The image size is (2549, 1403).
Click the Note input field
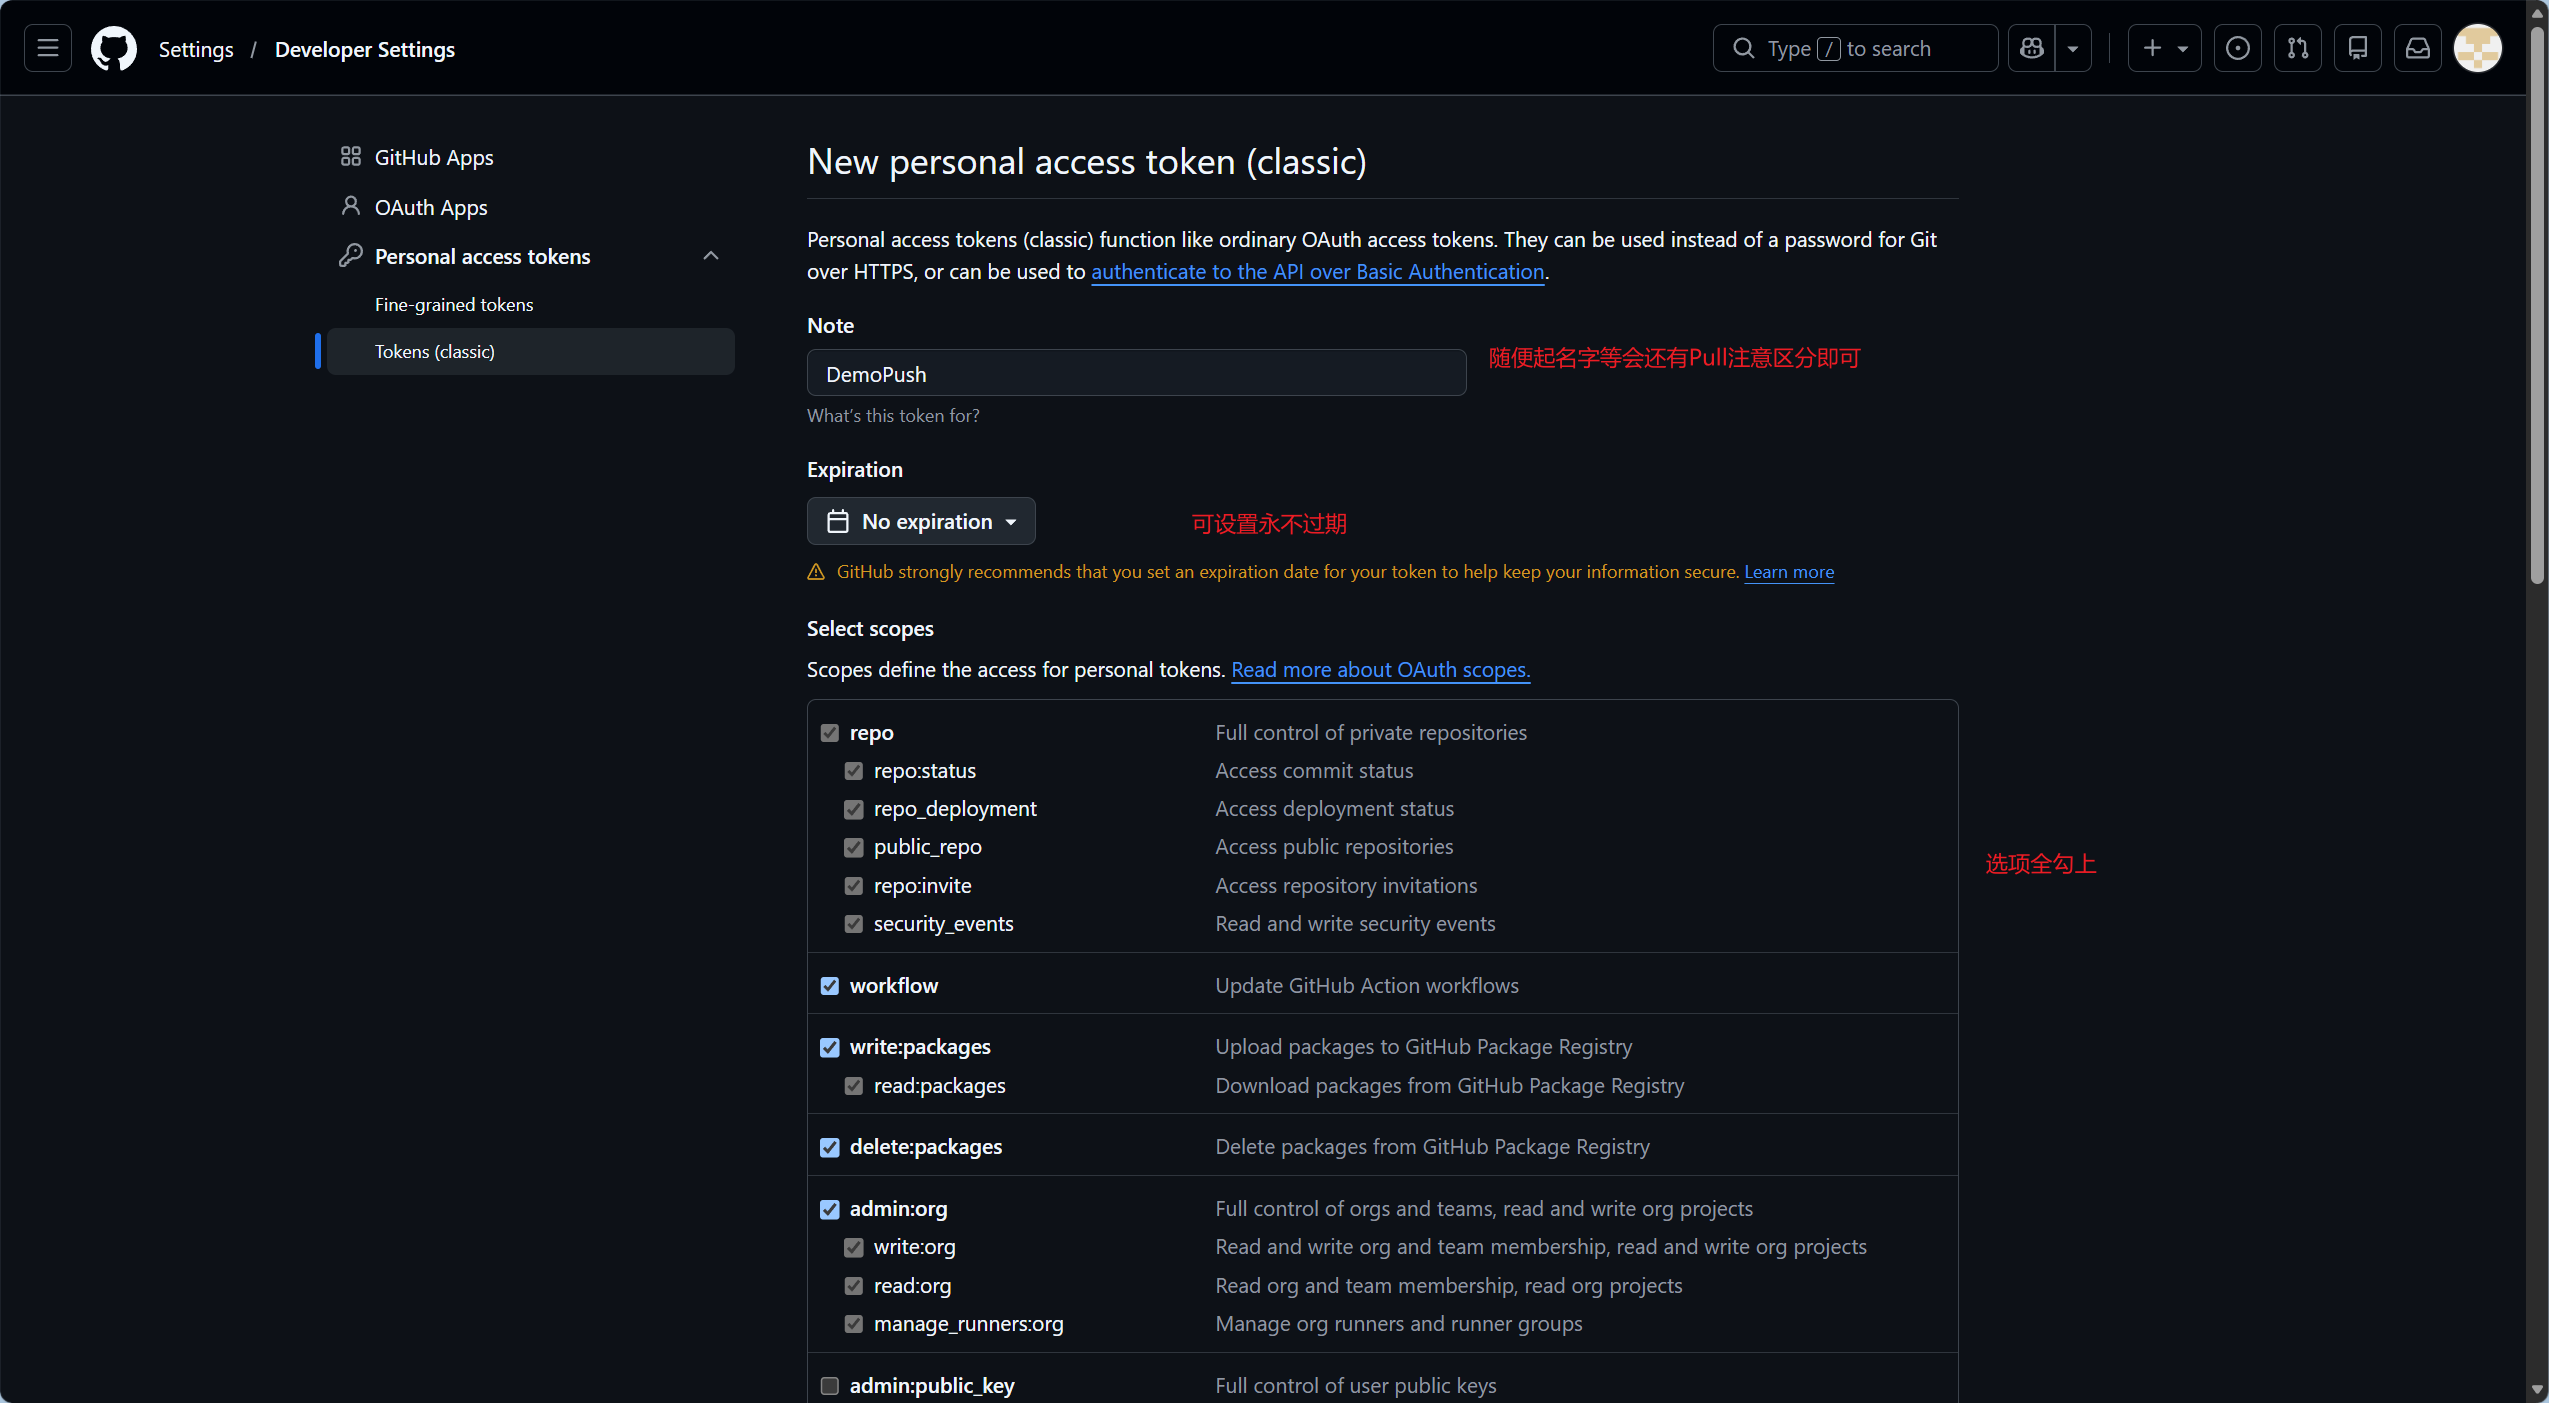click(1137, 373)
